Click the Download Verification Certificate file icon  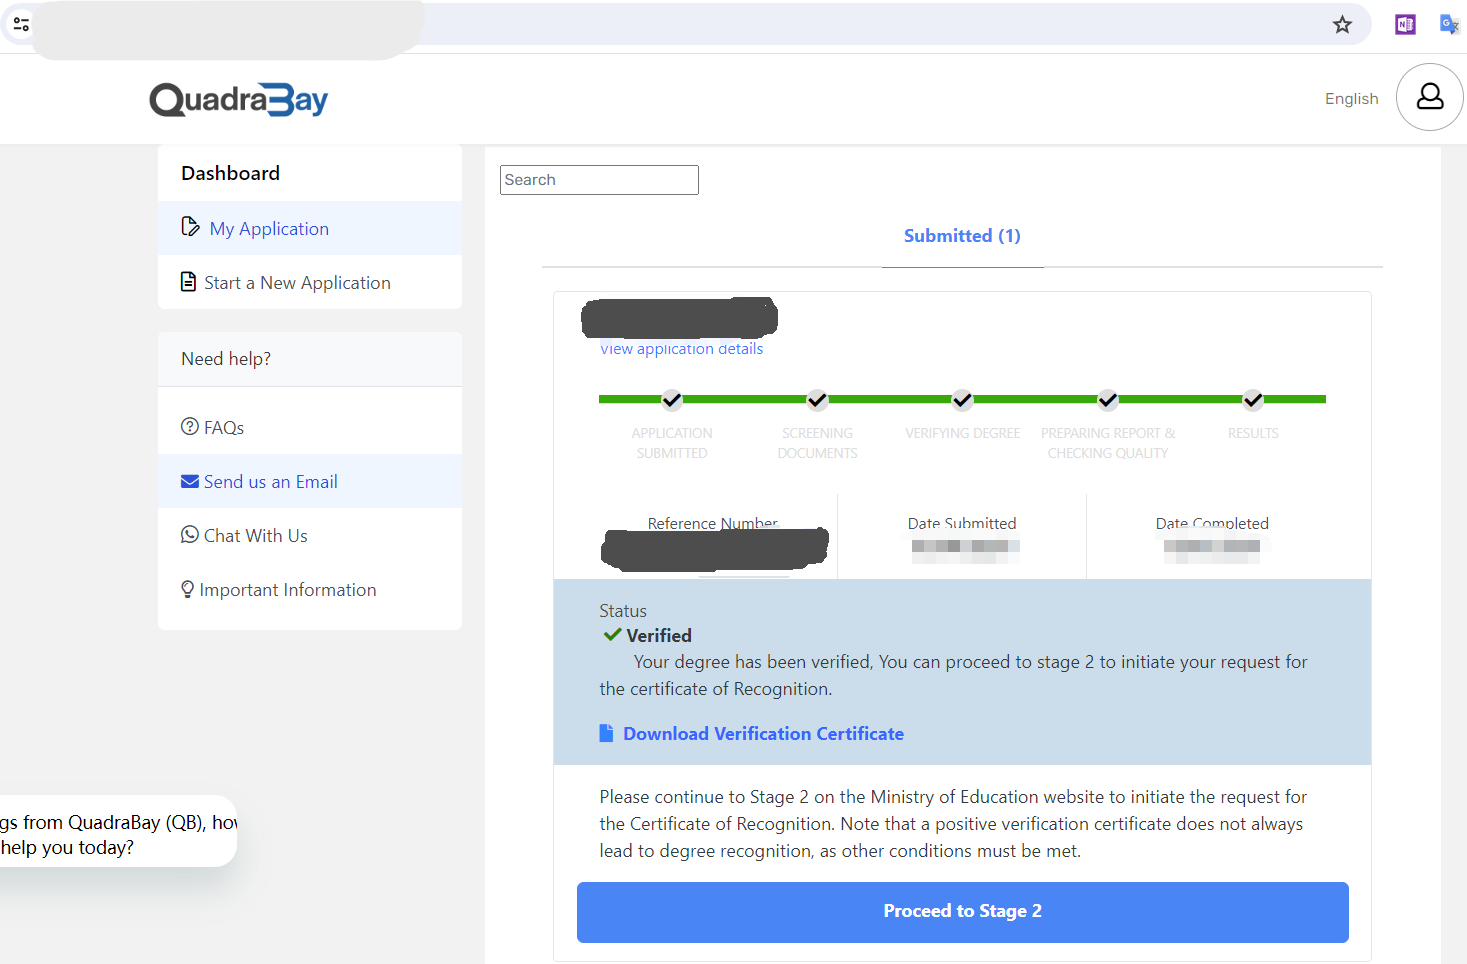coord(606,733)
